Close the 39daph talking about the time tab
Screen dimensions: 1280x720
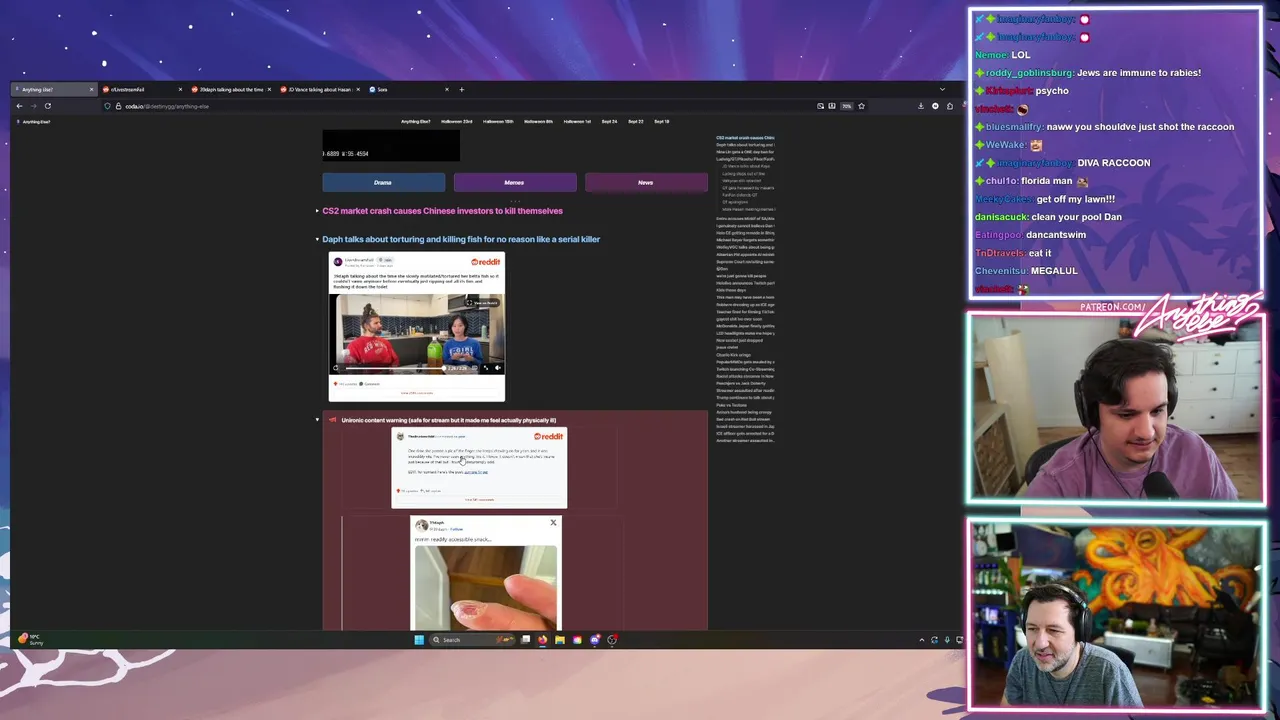[x=268, y=89]
